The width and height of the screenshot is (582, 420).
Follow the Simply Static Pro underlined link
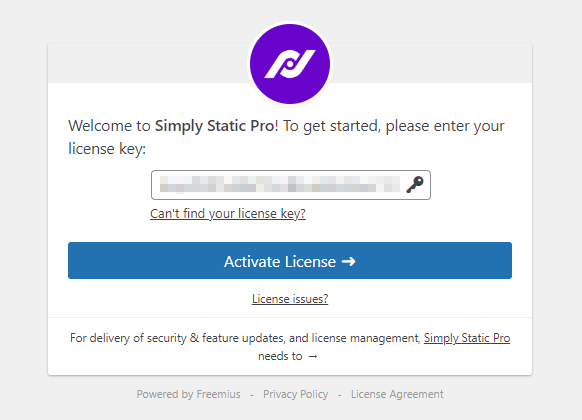click(x=467, y=338)
